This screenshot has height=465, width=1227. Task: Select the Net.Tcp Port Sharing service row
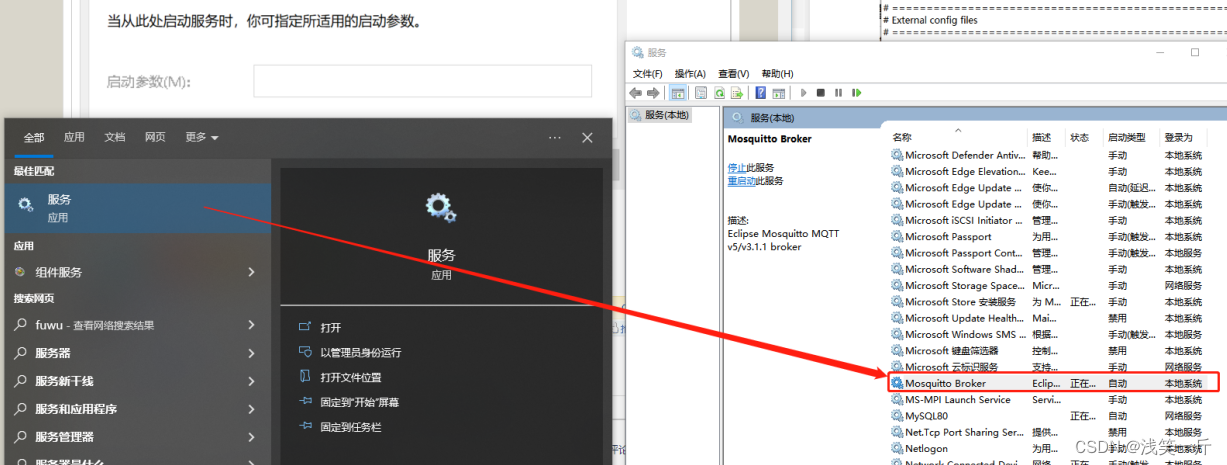[x=1053, y=432]
